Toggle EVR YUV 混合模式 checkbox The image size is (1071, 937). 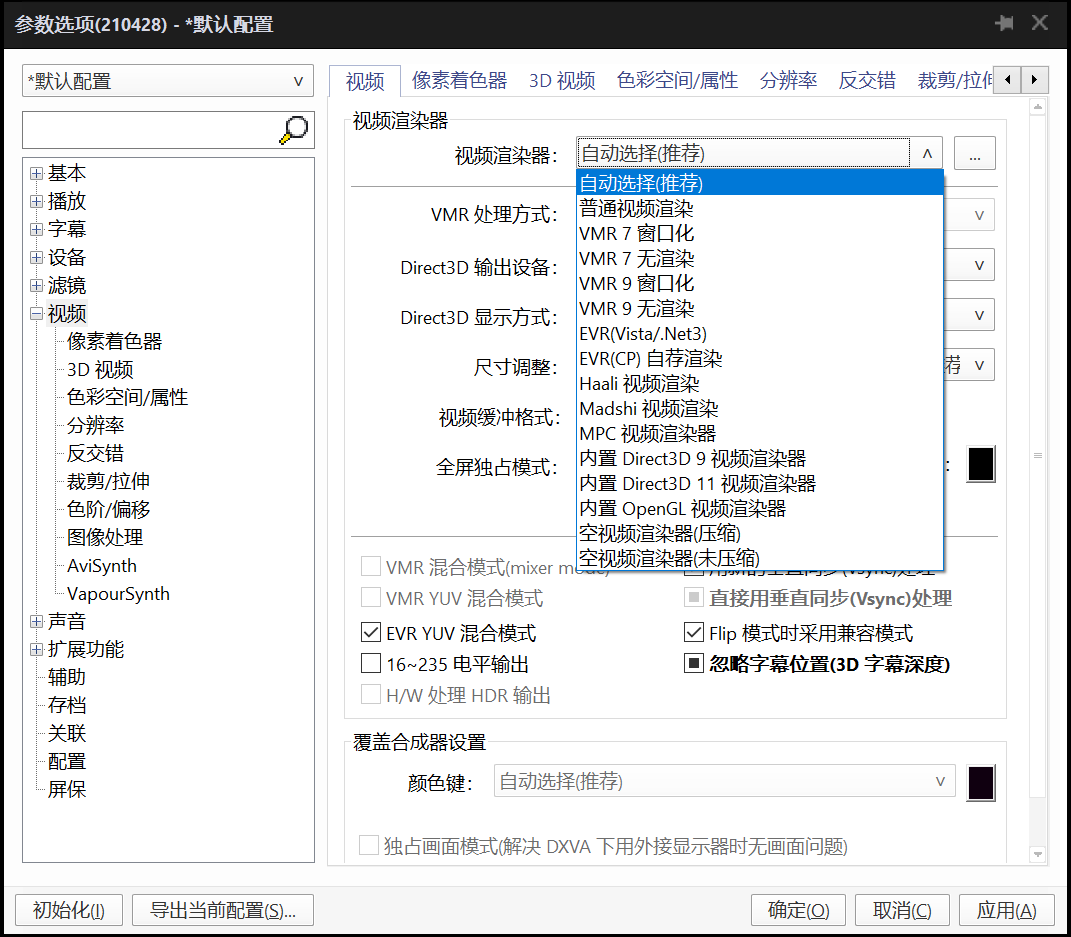click(x=371, y=632)
